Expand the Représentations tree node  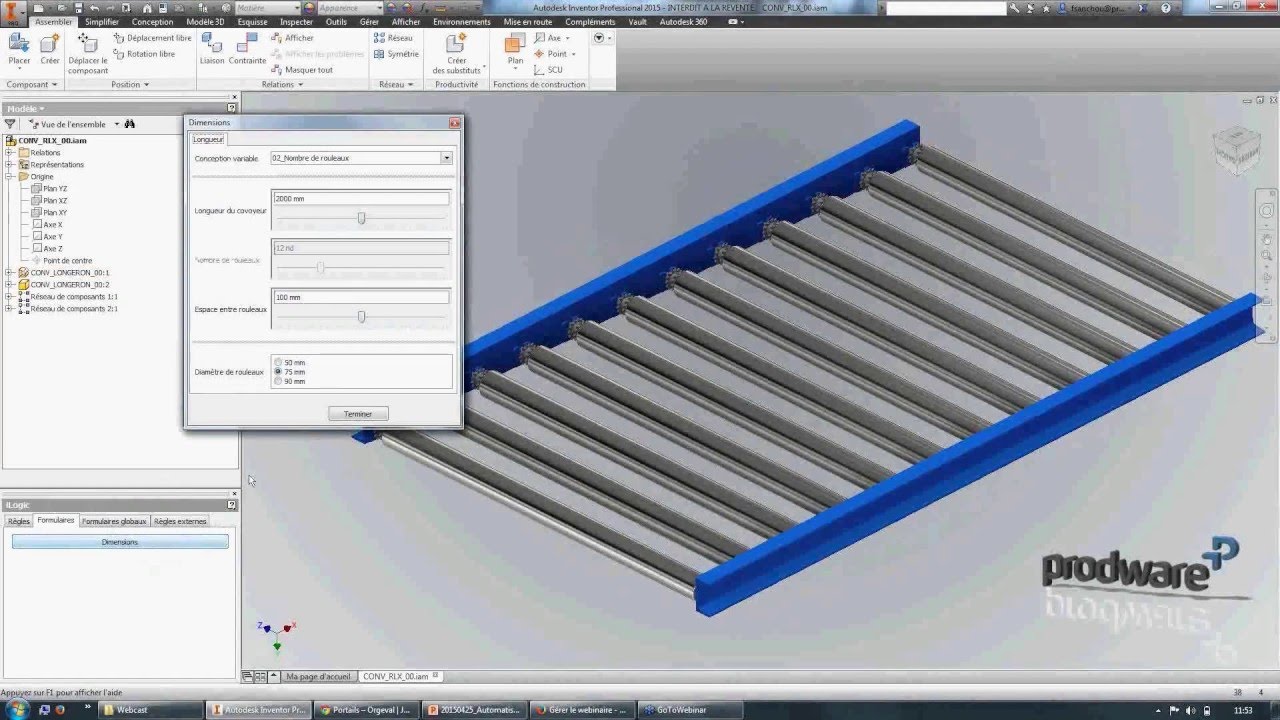[9, 165]
